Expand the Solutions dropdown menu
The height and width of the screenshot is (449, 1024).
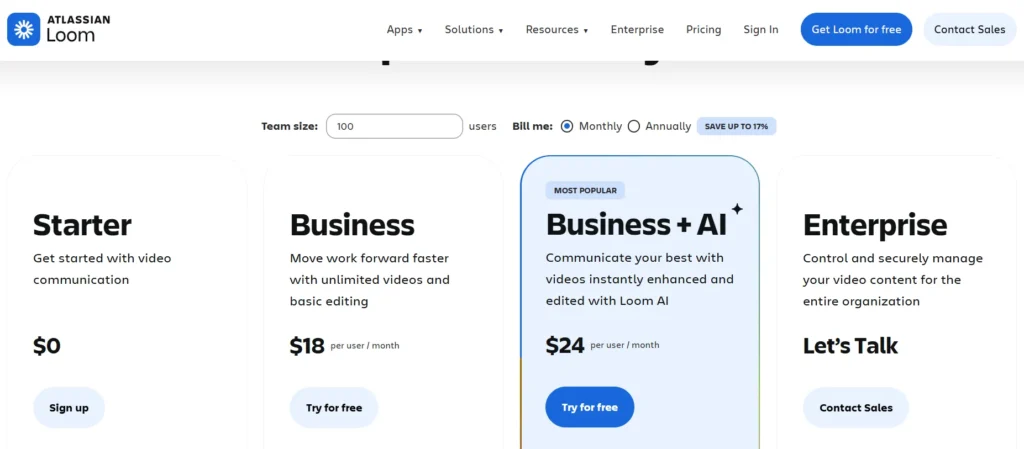473,30
